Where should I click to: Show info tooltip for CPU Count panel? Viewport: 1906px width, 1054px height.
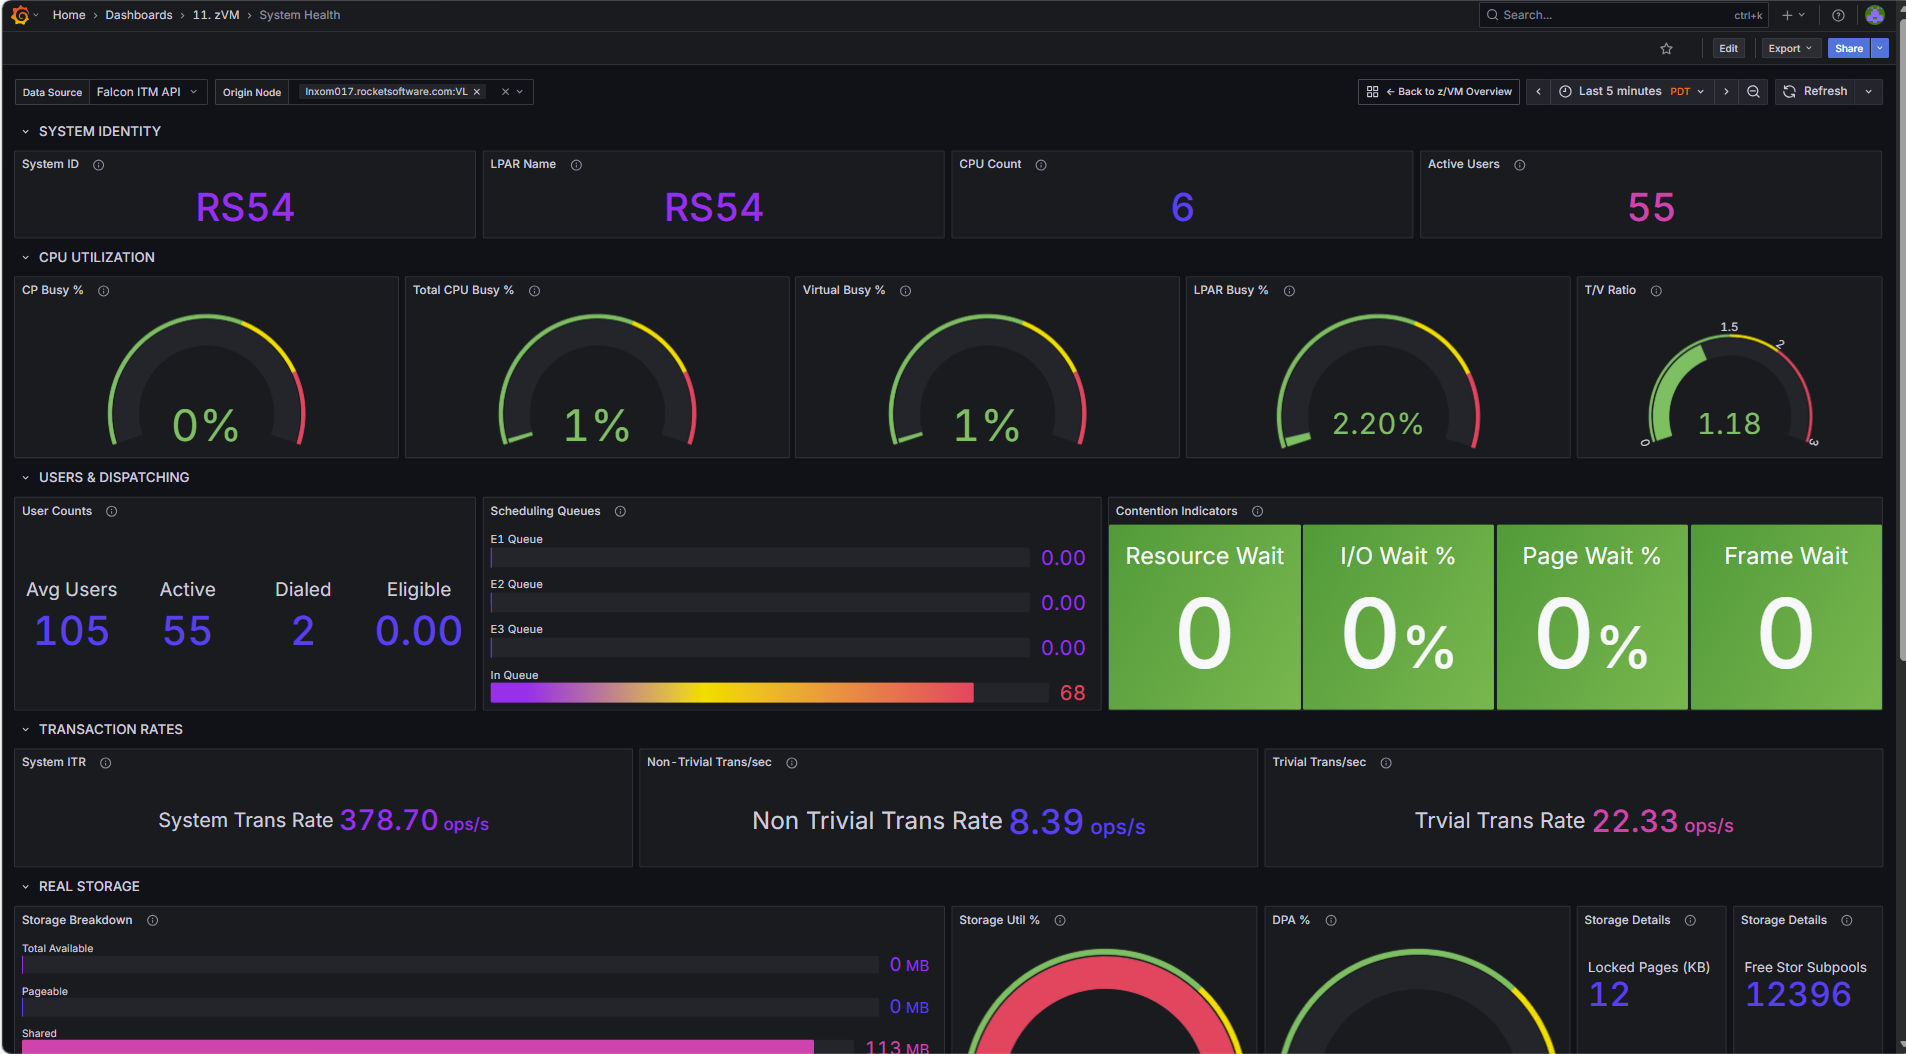1041,165
